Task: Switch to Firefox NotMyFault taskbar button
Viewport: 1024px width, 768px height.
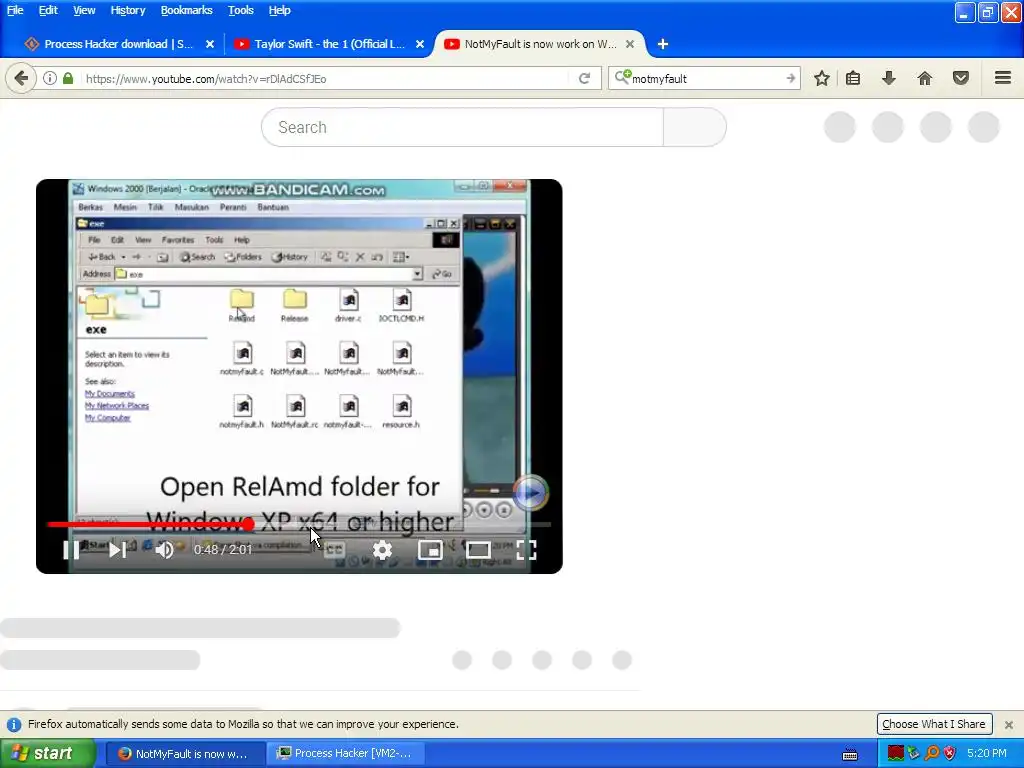Action: click(x=185, y=754)
